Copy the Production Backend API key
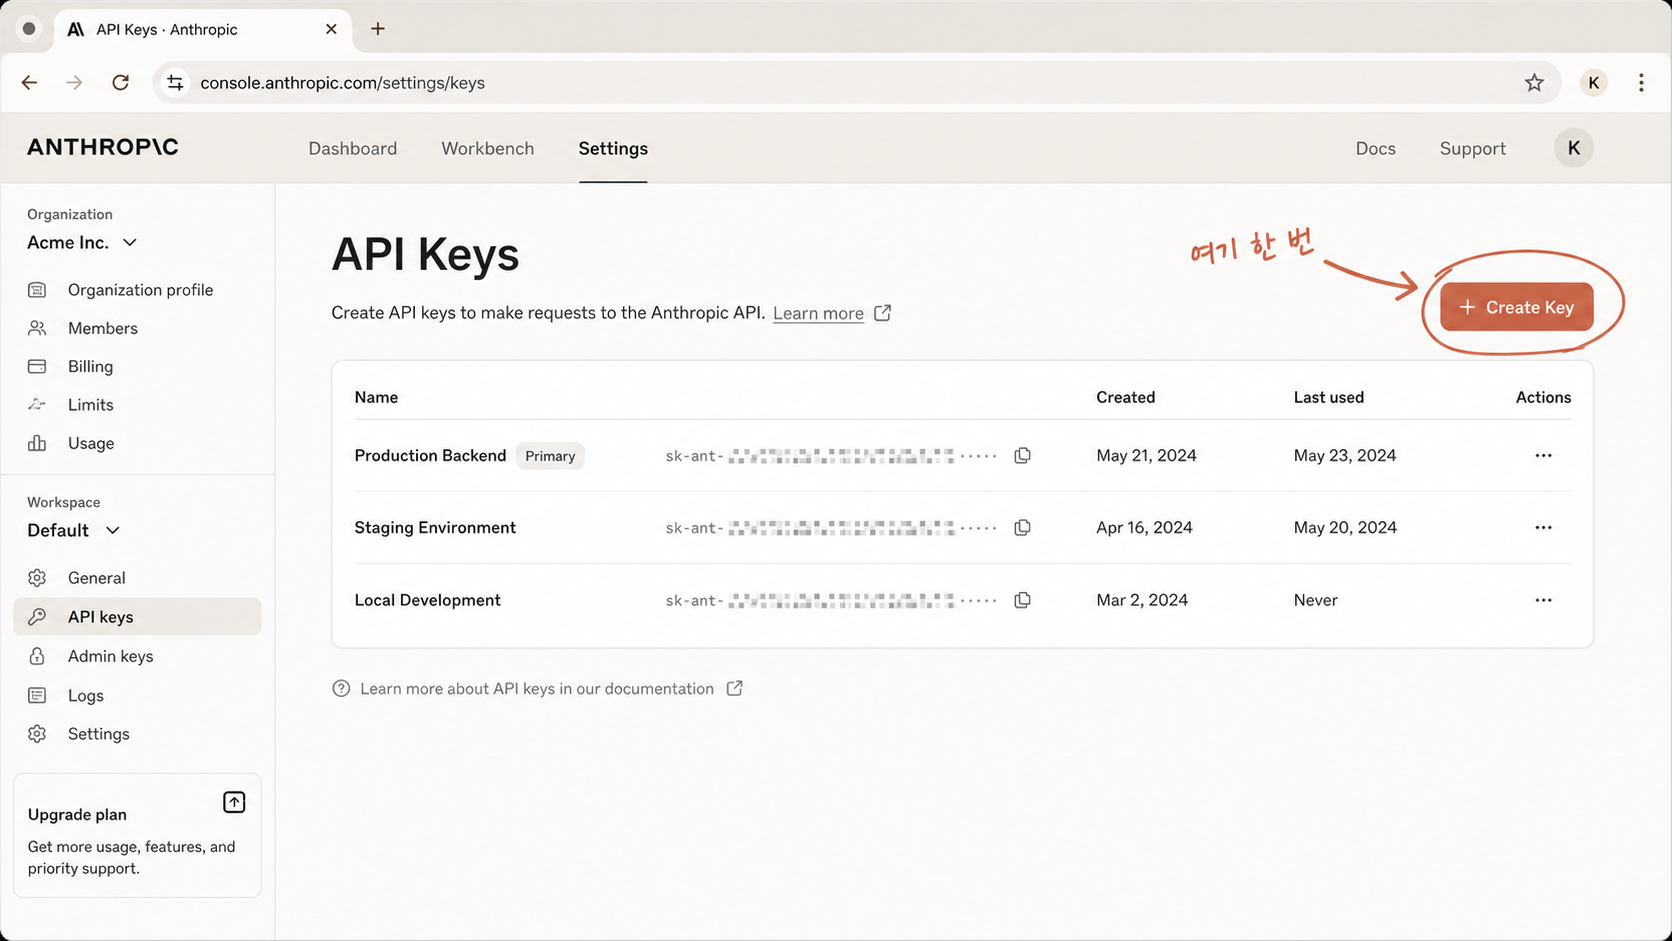This screenshot has width=1672, height=941. [x=1022, y=455]
